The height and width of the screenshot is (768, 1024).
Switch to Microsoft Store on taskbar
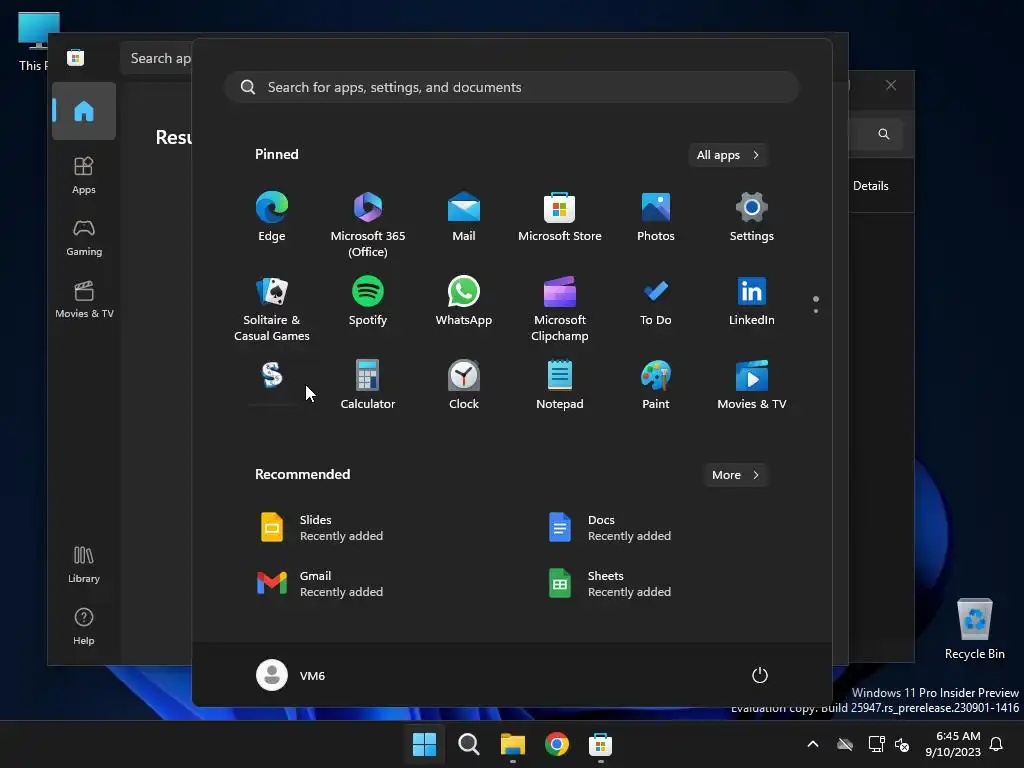point(601,744)
